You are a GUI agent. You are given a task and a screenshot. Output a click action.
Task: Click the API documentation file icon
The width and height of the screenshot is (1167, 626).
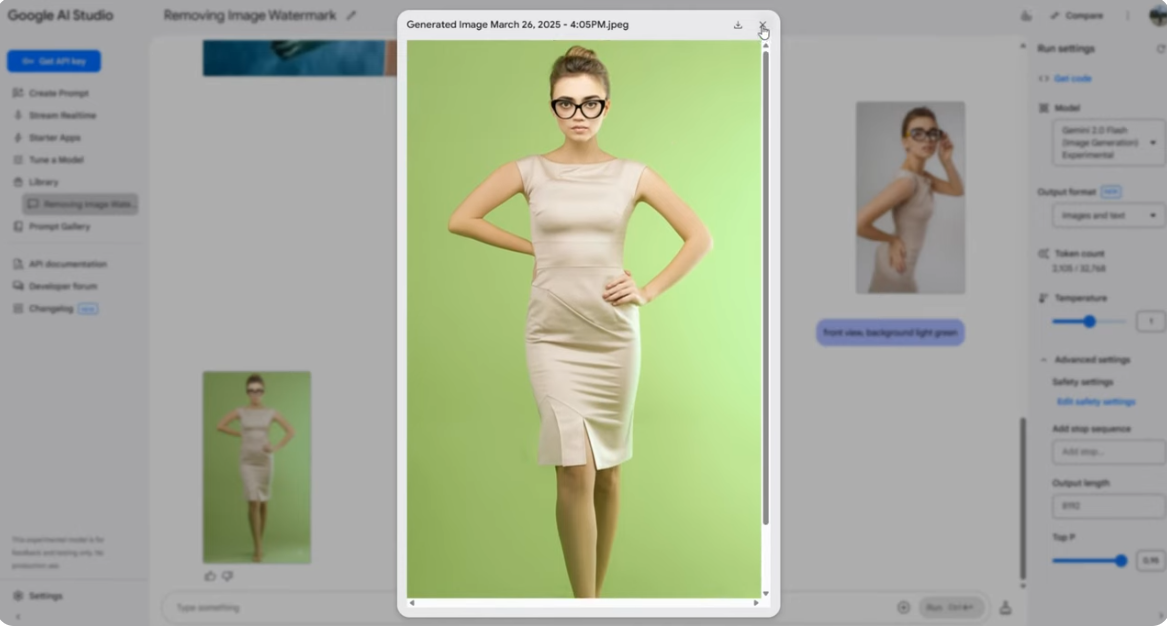(18, 264)
